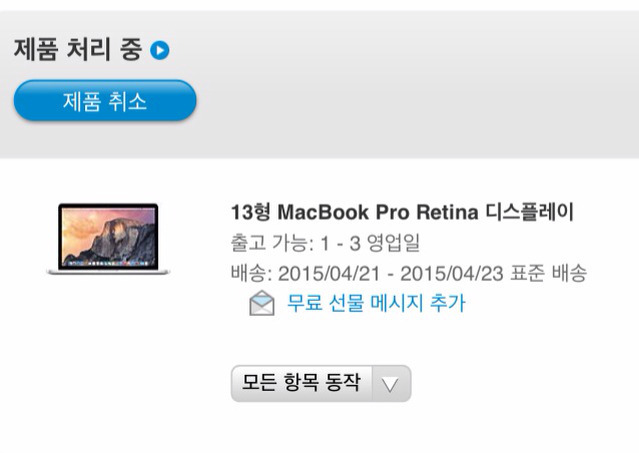
Task: Click the 배송 label text
Action: [249, 273]
